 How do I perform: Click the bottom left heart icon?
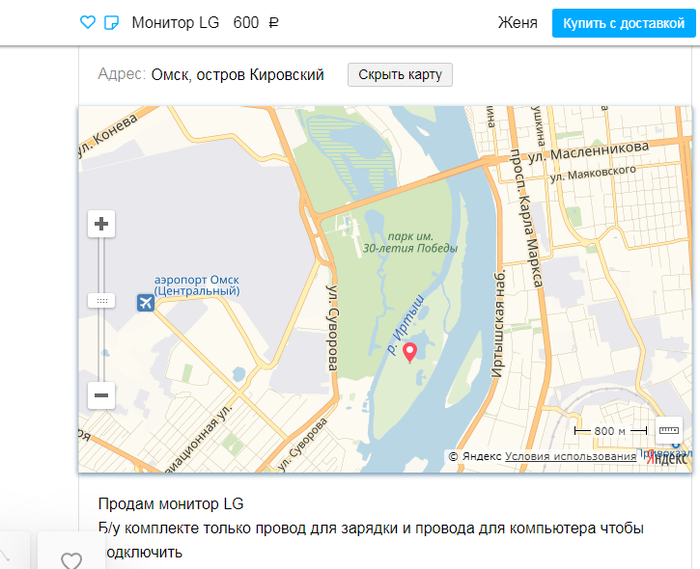click(x=71, y=559)
